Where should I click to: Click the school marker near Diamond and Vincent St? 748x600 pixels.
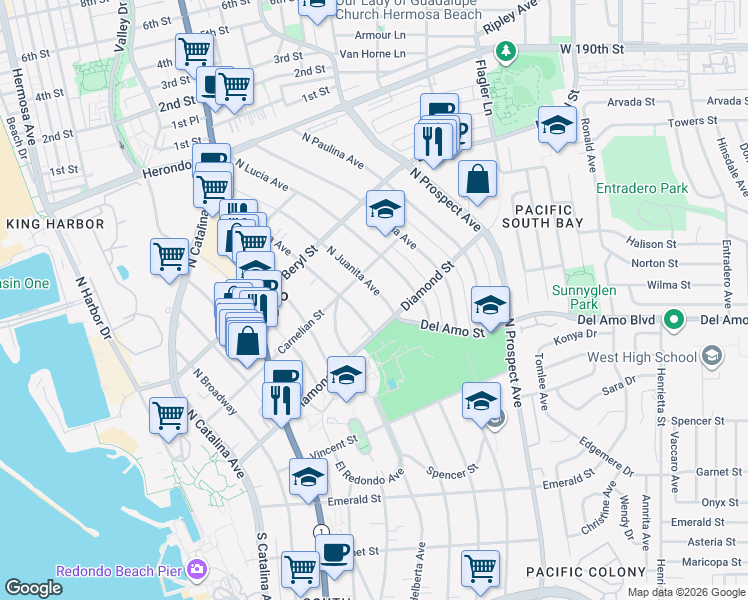(x=347, y=375)
